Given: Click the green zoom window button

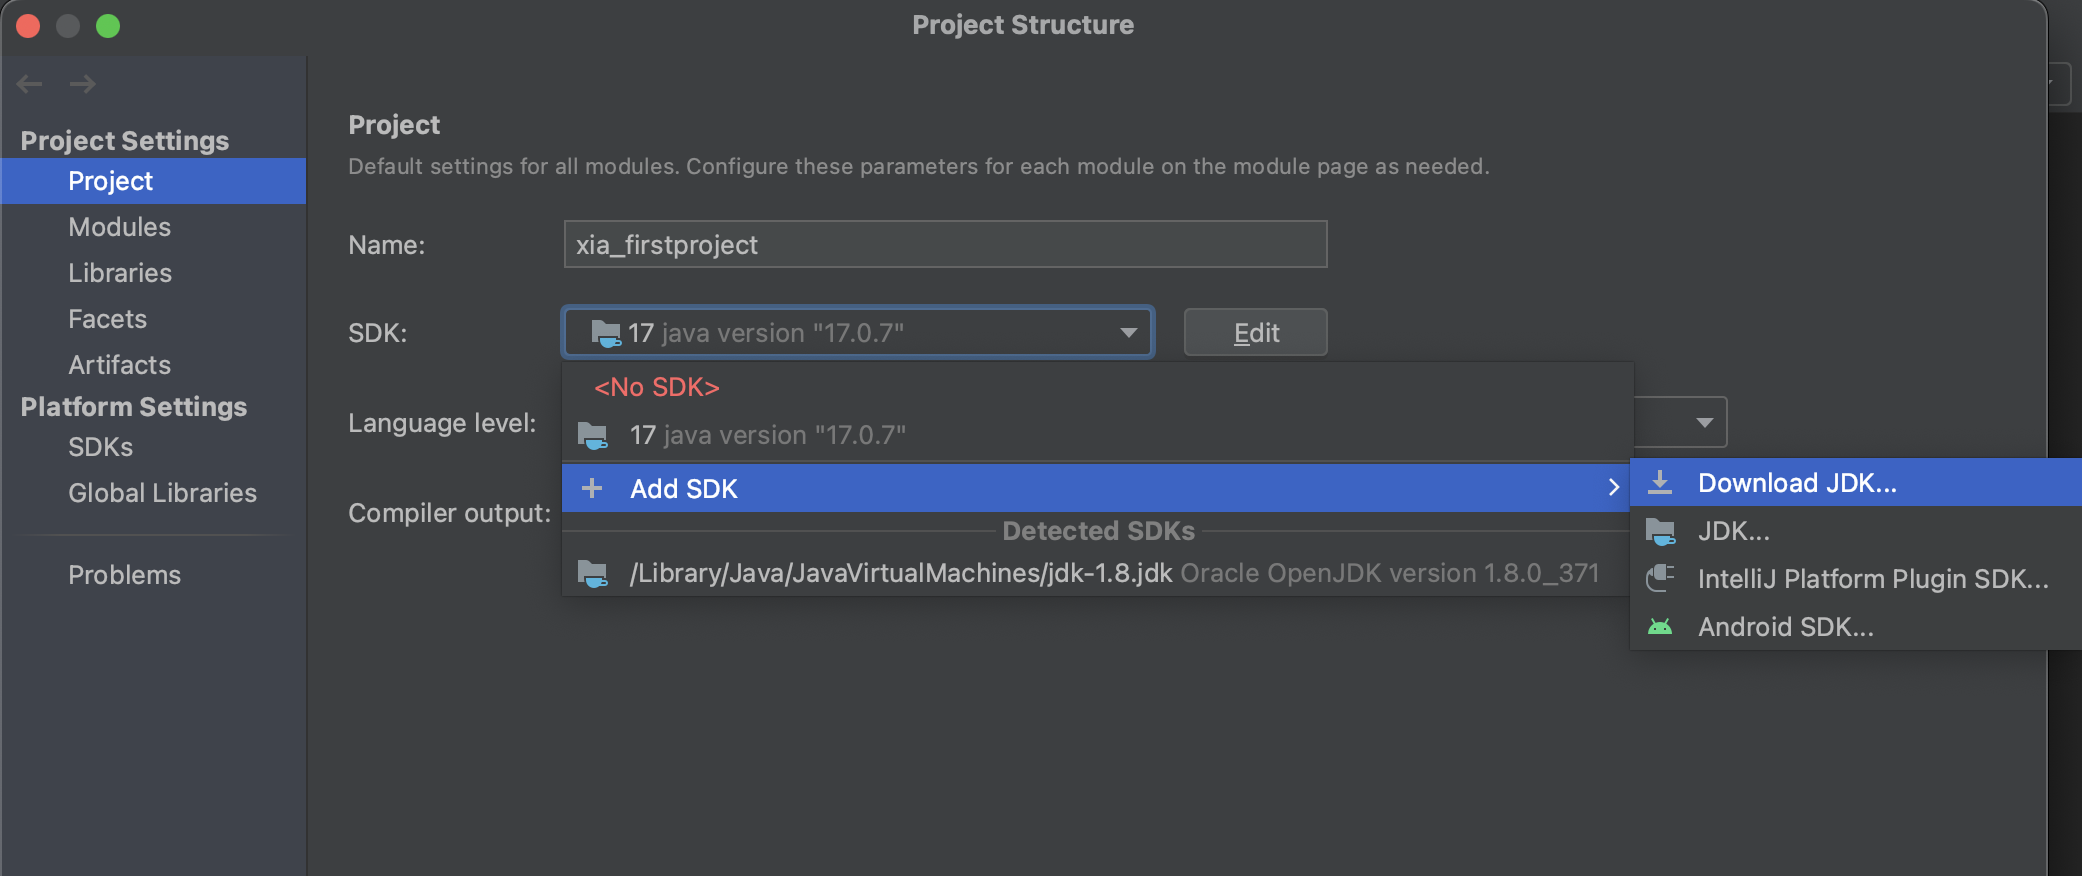Looking at the screenshot, I should [108, 26].
